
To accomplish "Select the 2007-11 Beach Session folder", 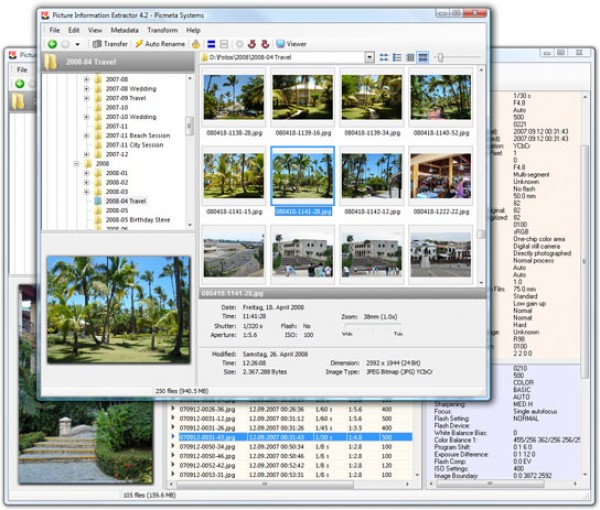I will point(138,136).
